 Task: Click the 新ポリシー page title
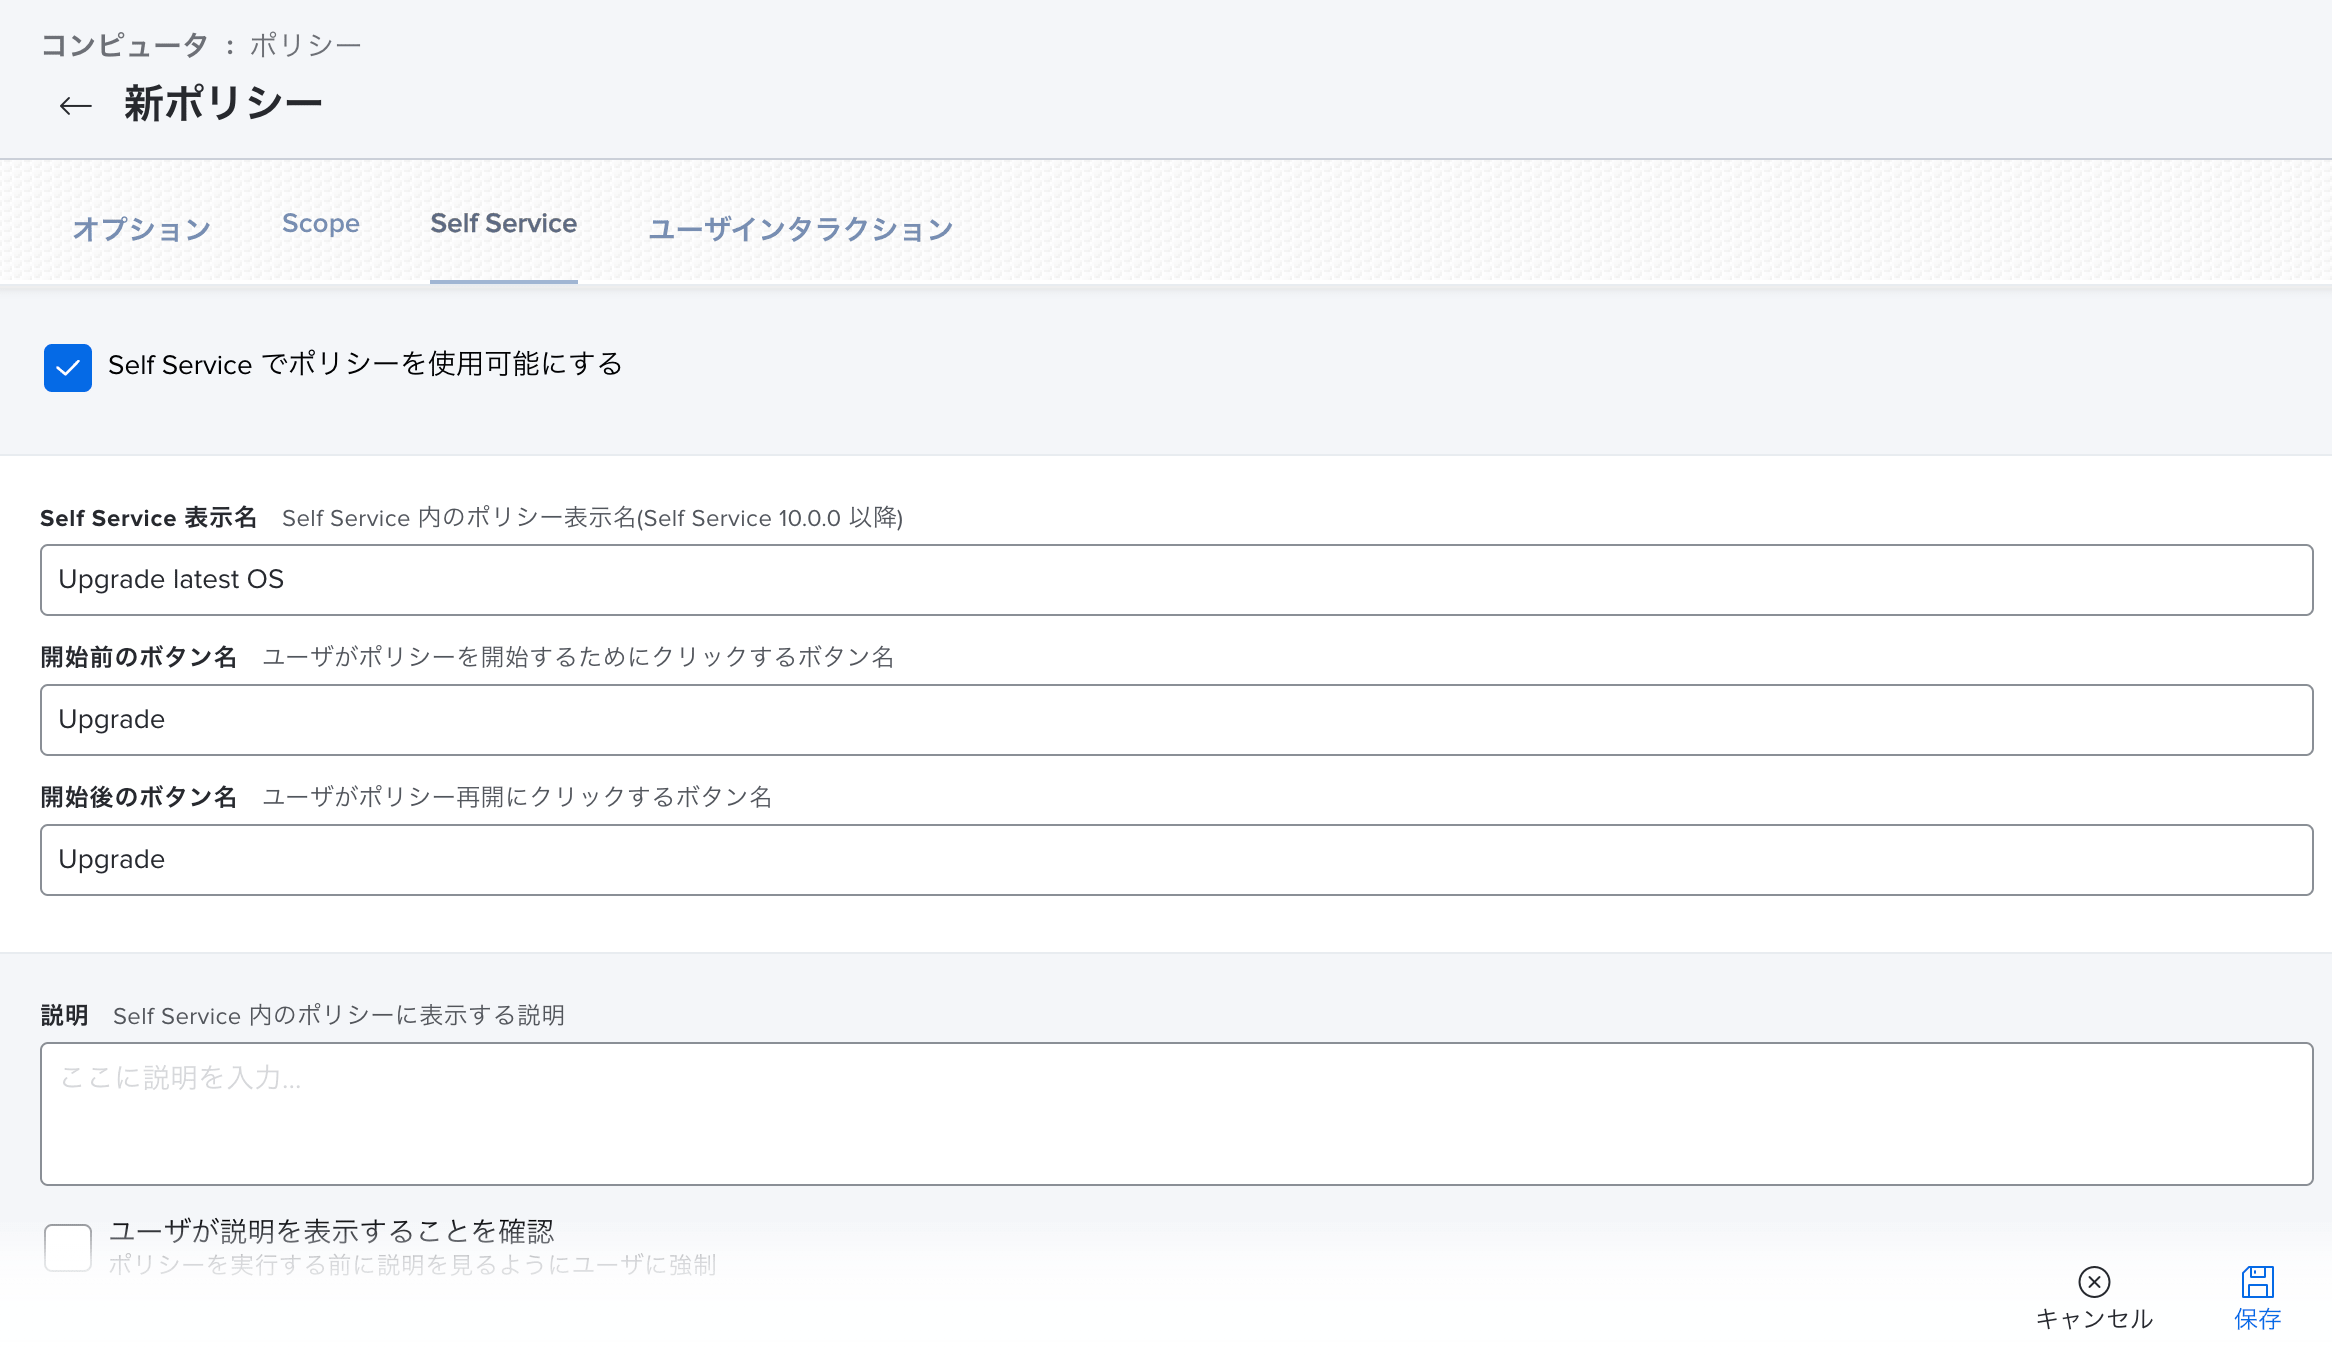tap(223, 104)
